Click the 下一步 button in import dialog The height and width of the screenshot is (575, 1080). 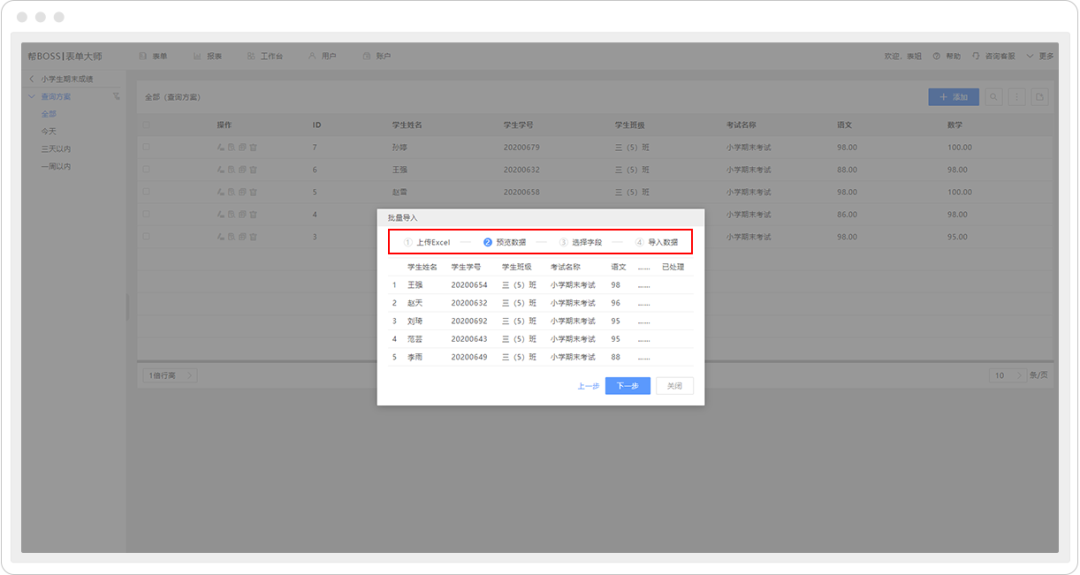[x=627, y=386]
